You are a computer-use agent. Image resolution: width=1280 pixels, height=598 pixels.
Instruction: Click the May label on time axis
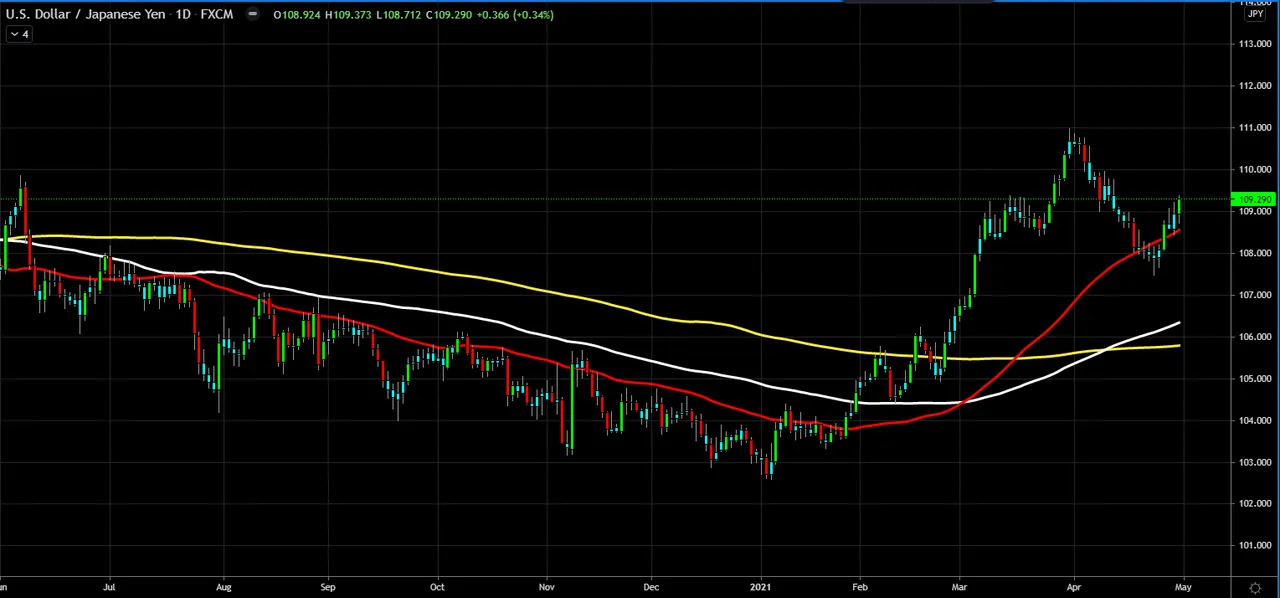click(x=1183, y=587)
